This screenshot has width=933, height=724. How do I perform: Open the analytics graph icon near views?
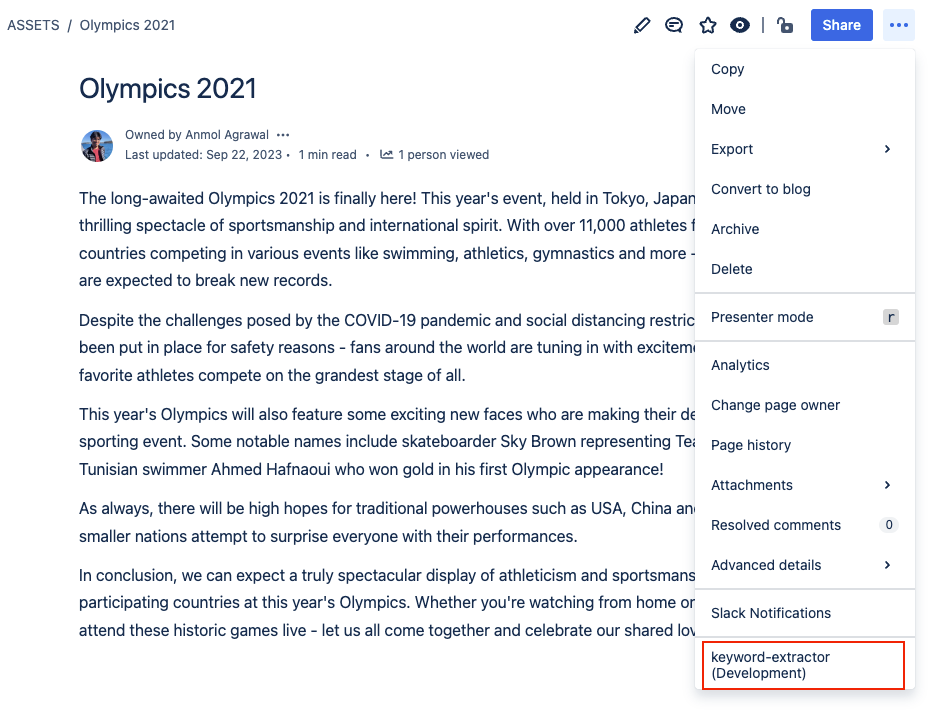click(386, 154)
